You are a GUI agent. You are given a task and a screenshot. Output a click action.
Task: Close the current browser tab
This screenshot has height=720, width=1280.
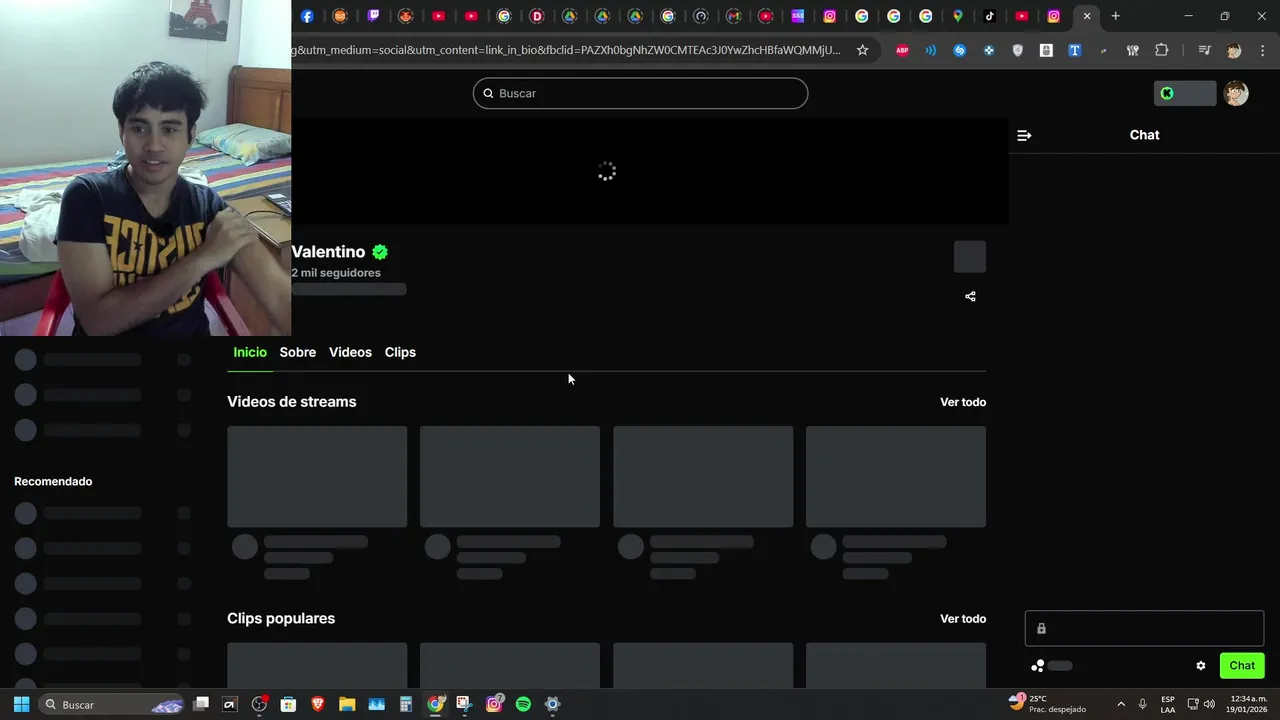tap(1087, 16)
